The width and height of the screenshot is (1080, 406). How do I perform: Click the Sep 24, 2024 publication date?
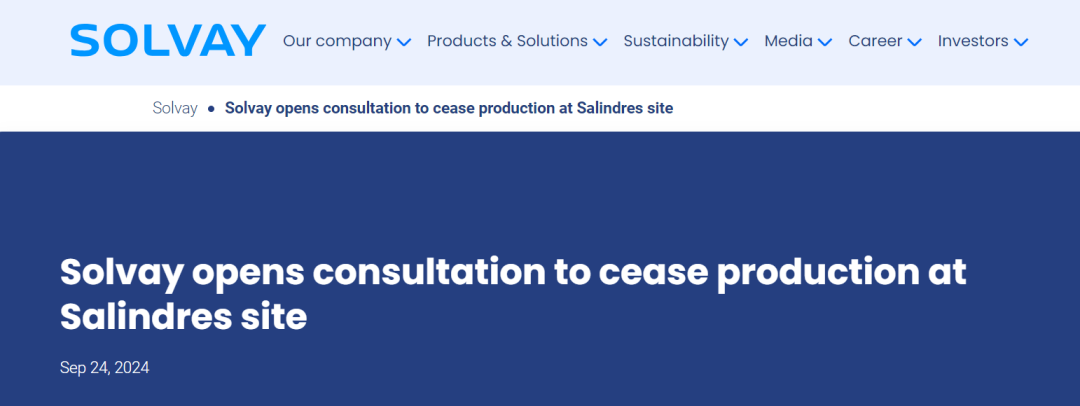coord(105,367)
